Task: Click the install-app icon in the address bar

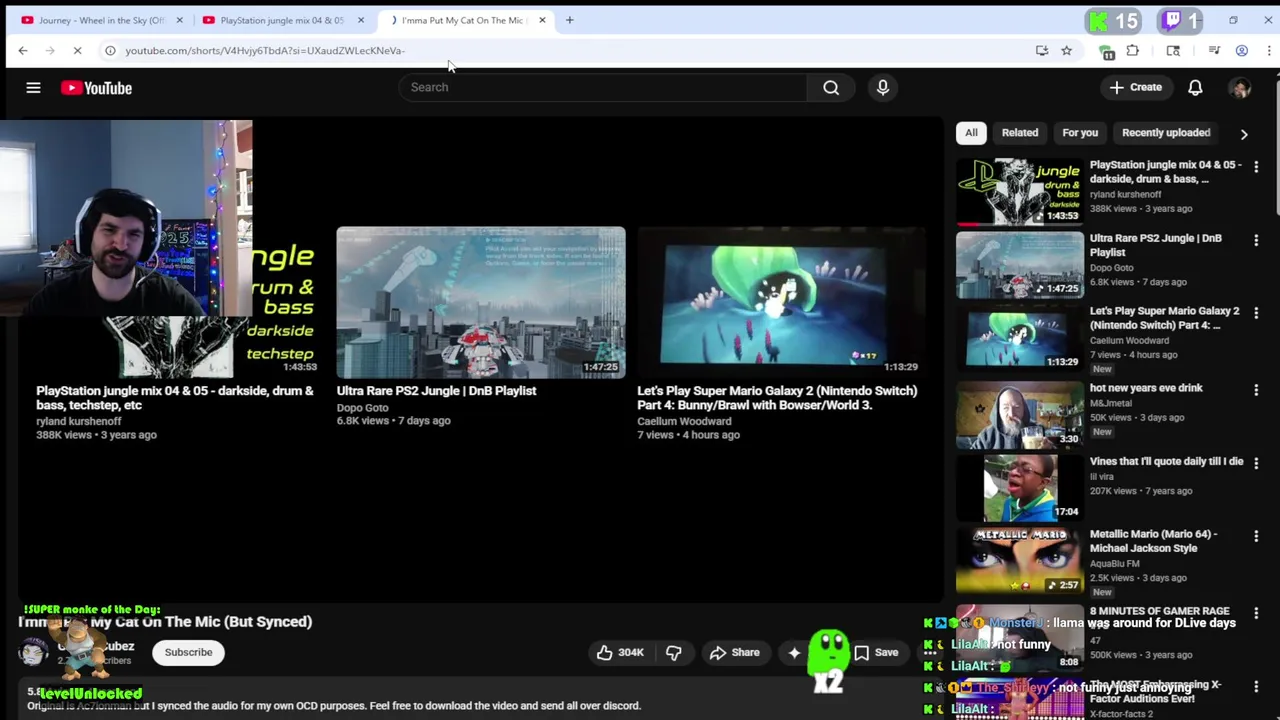Action: pyautogui.click(x=1042, y=50)
